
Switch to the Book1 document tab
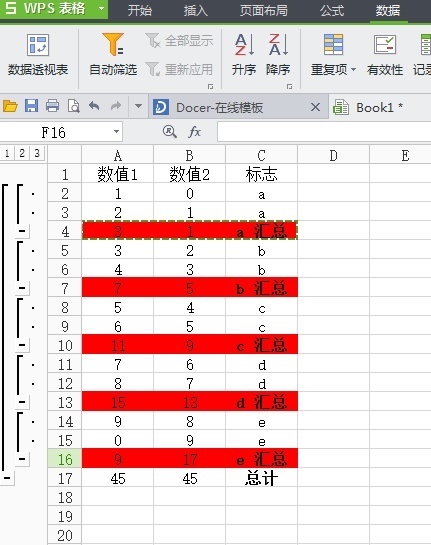pyautogui.click(x=380, y=107)
